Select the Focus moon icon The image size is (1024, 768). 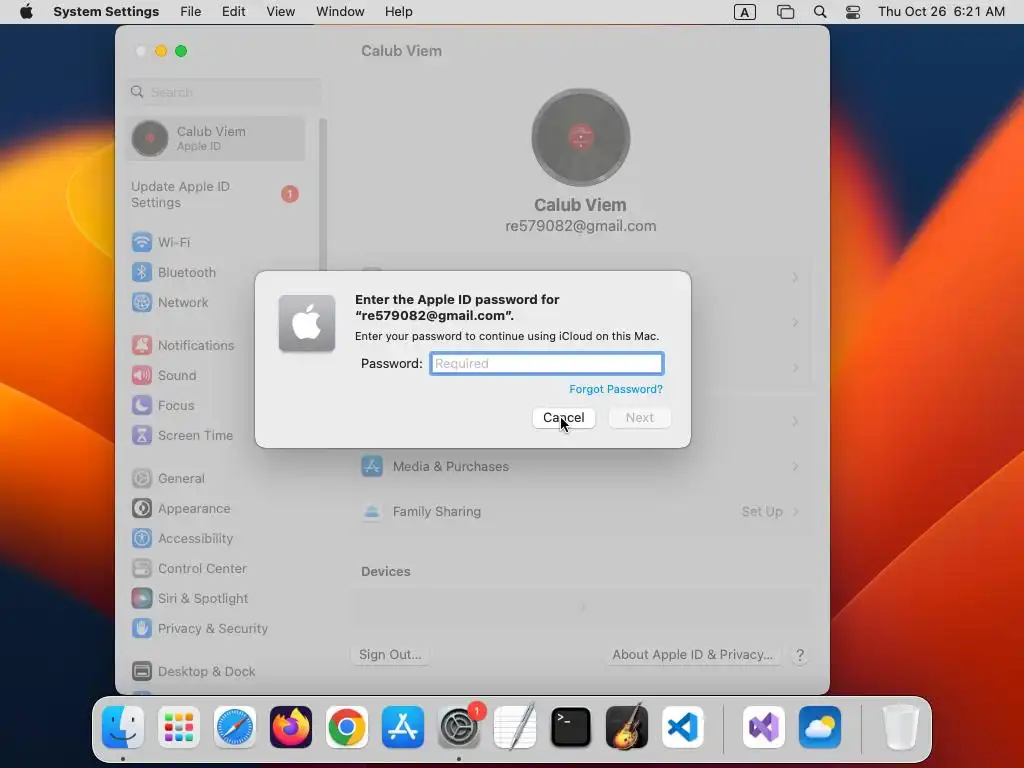click(142, 405)
